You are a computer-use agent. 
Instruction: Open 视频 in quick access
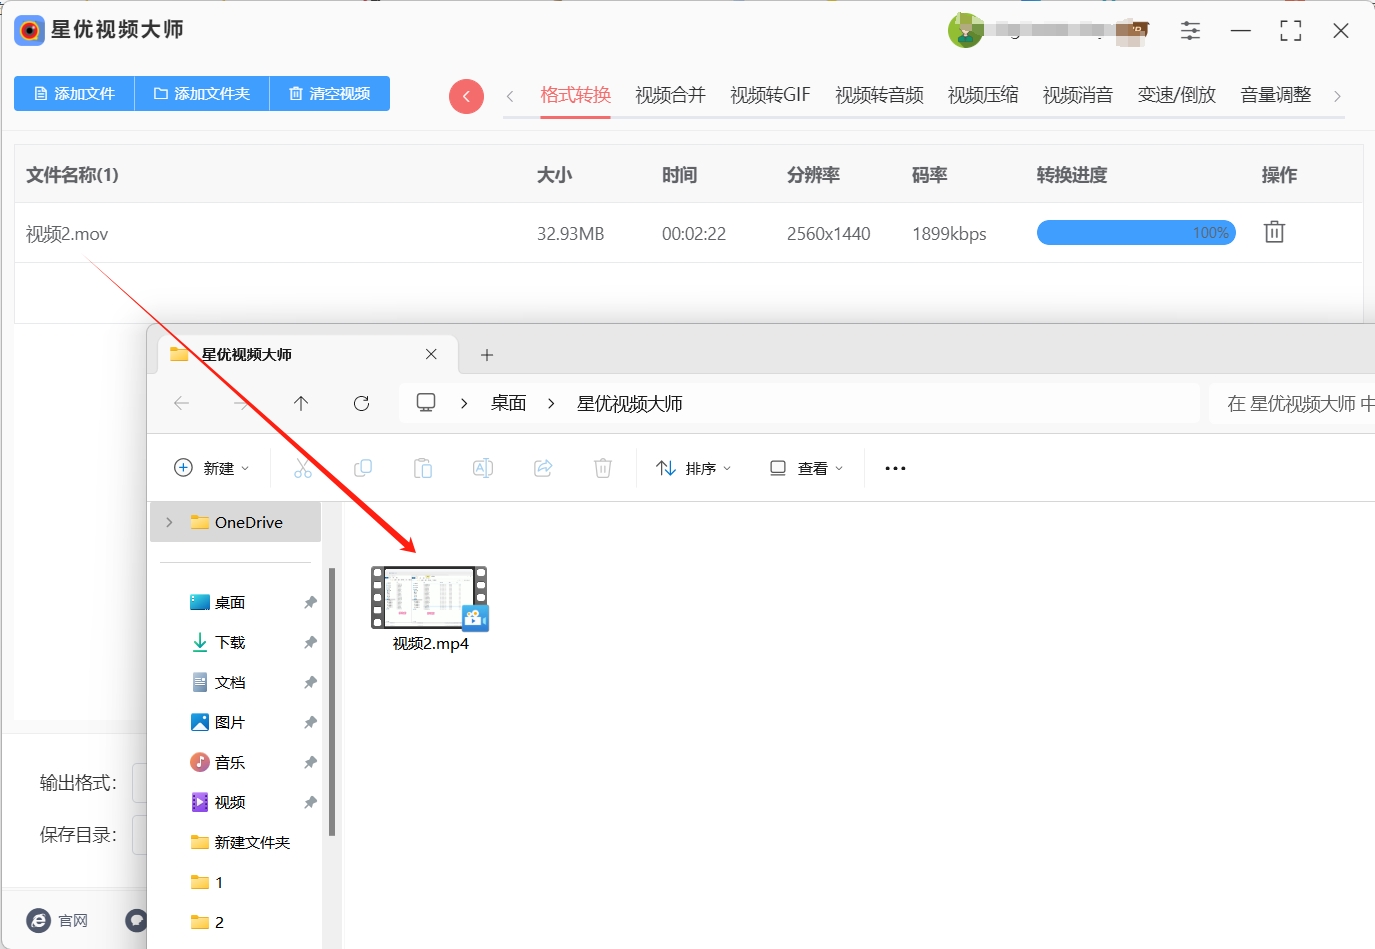[x=230, y=802]
